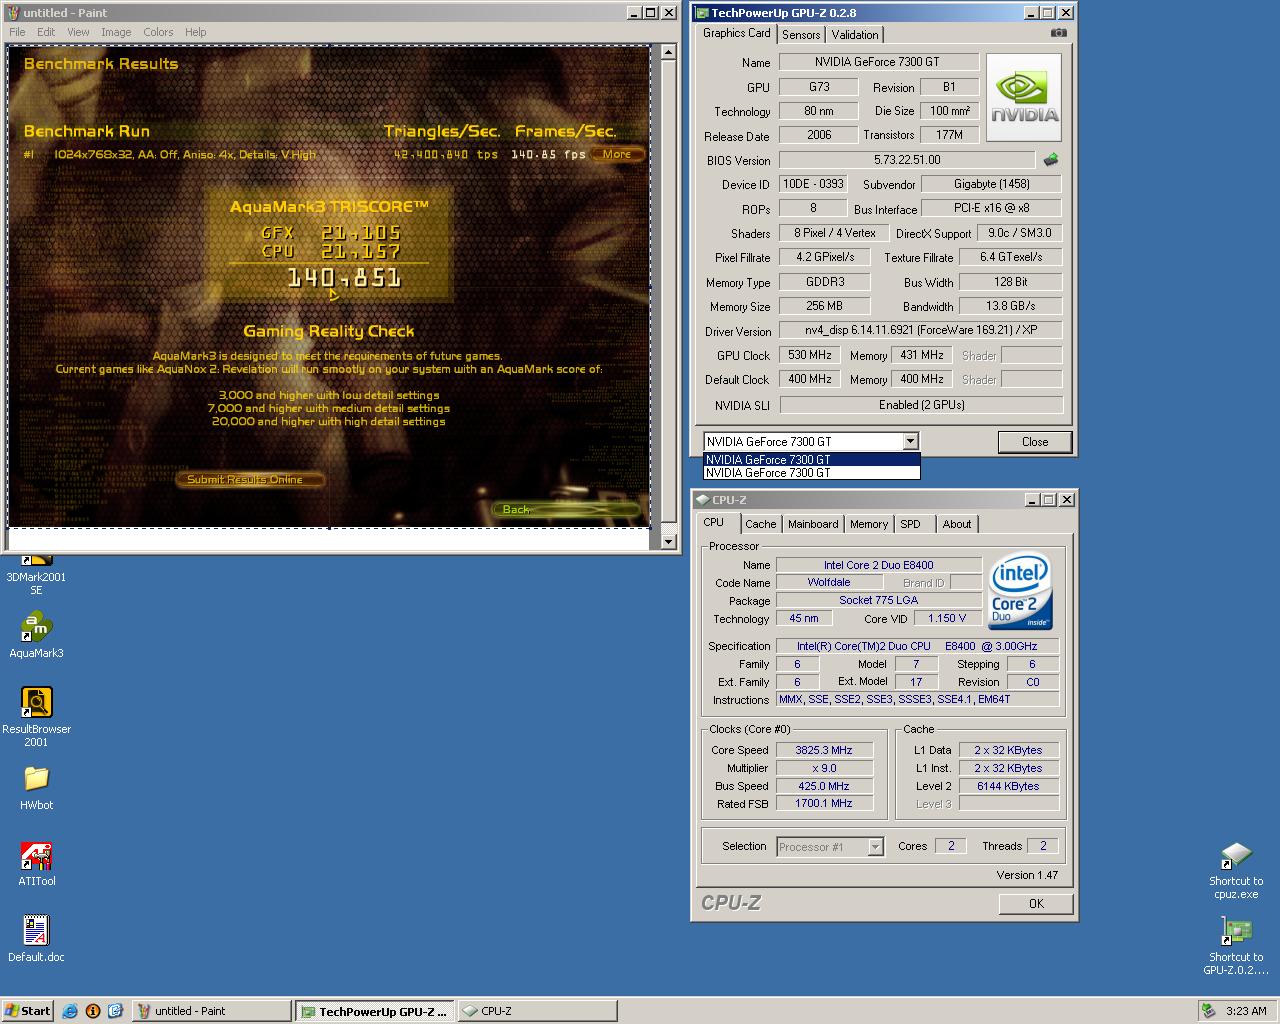Launch the ATITool desktop icon
The height and width of the screenshot is (1024, 1280).
pyautogui.click(x=36, y=863)
